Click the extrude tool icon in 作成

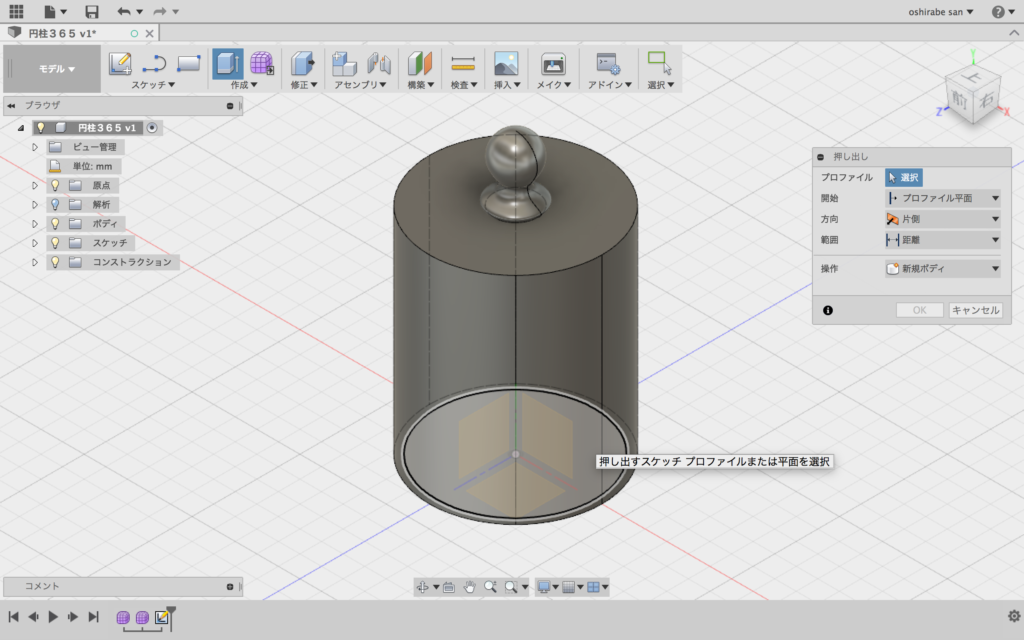point(227,63)
